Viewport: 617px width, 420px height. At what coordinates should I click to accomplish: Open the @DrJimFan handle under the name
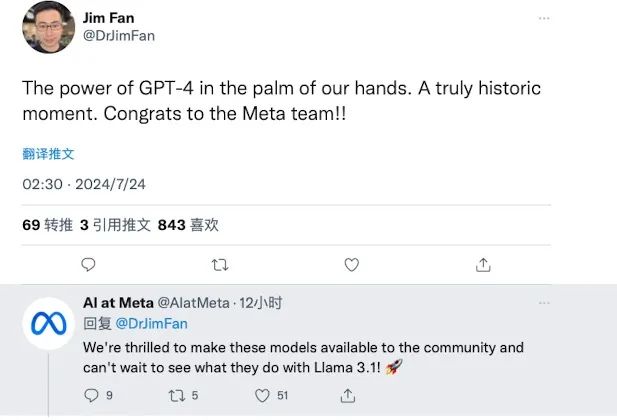(x=119, y=36)
